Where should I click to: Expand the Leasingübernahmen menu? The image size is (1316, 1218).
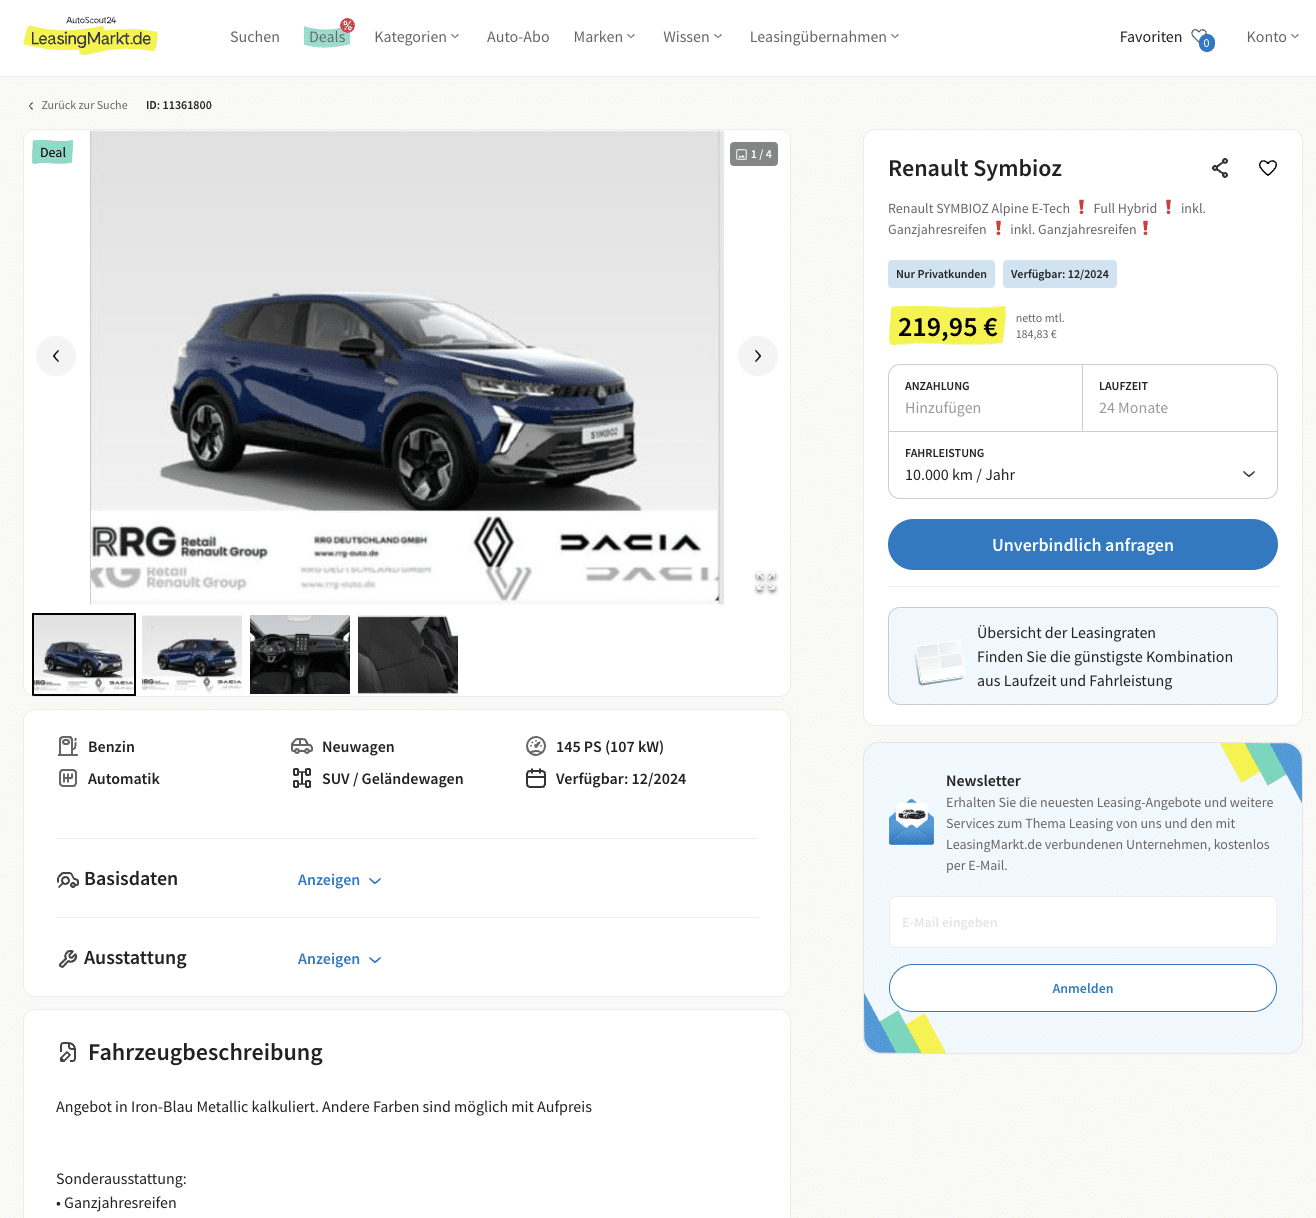point(825,37)
